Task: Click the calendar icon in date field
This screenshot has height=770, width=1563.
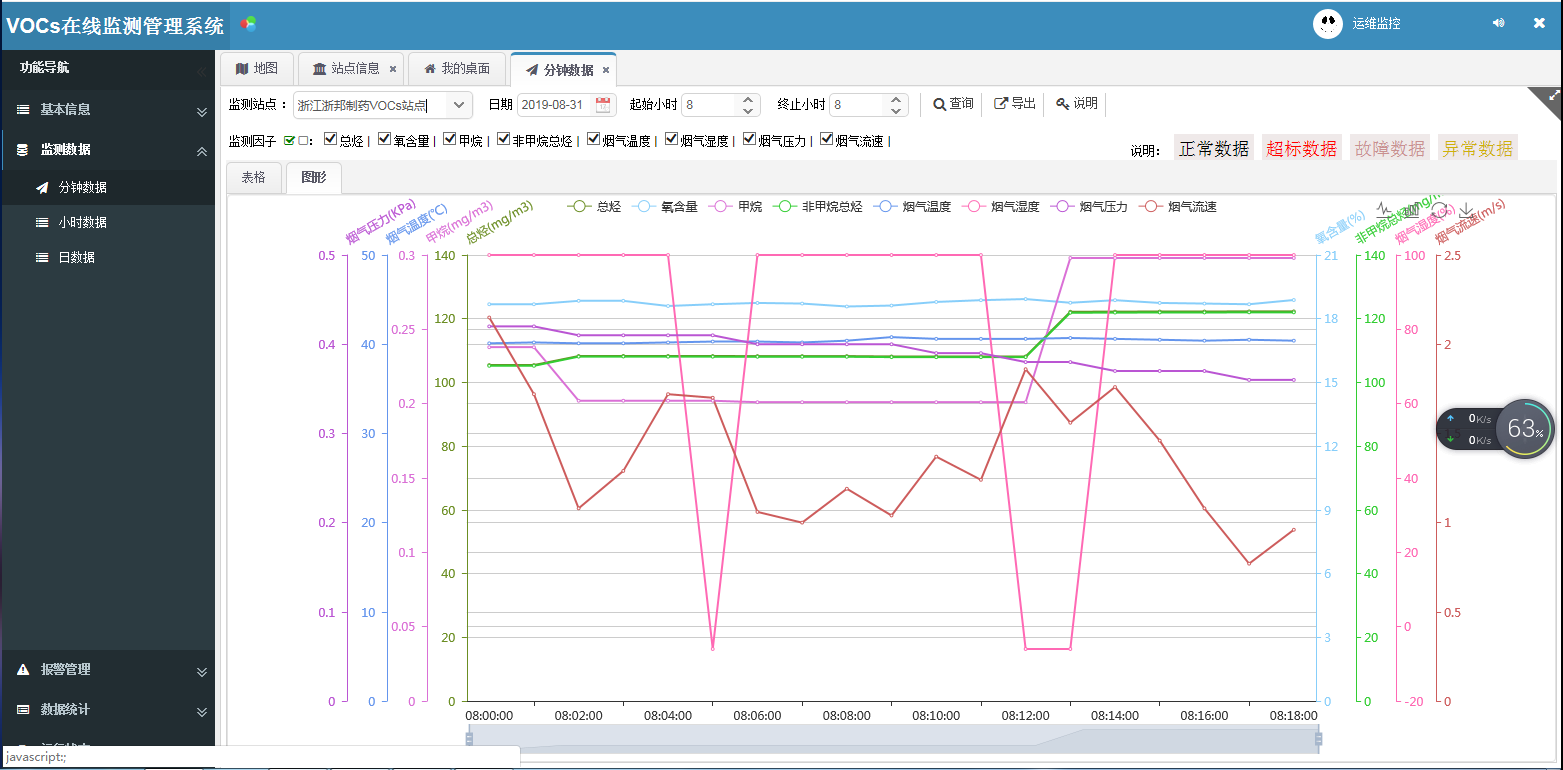Action: (603, 104)
